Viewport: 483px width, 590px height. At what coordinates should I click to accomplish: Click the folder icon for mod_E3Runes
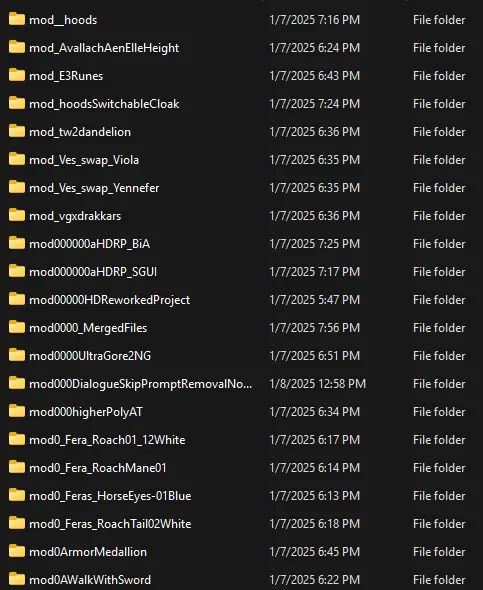pyautogui.click(x=17, y=75)
